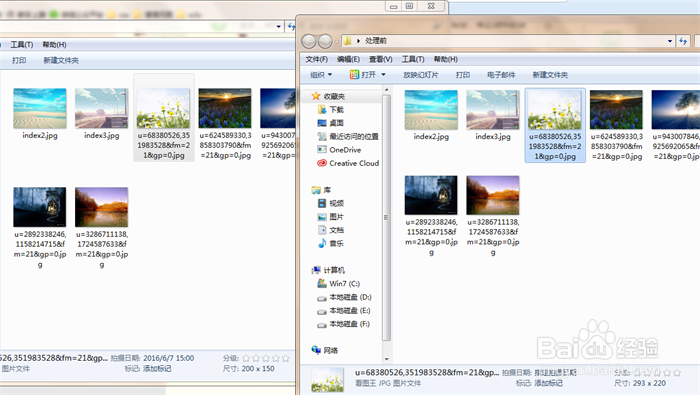The width and height of the screenshot is (700, 395).
Task: Click 电子邮件 email button
Action: tap(501, 75)
